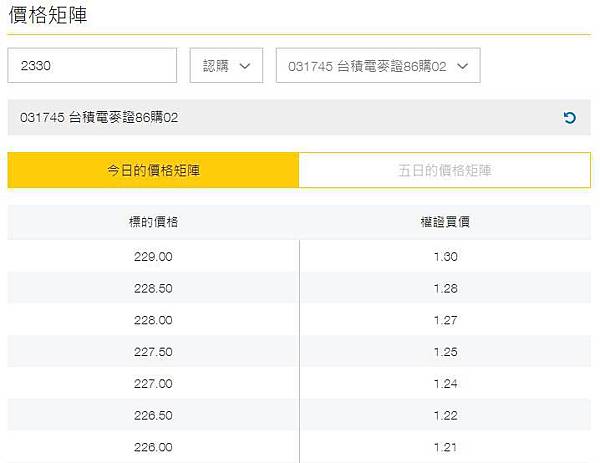Switch to the 今日的價格矩陣 tab
This screenshot has width=600, height=463.
point(153,170)
